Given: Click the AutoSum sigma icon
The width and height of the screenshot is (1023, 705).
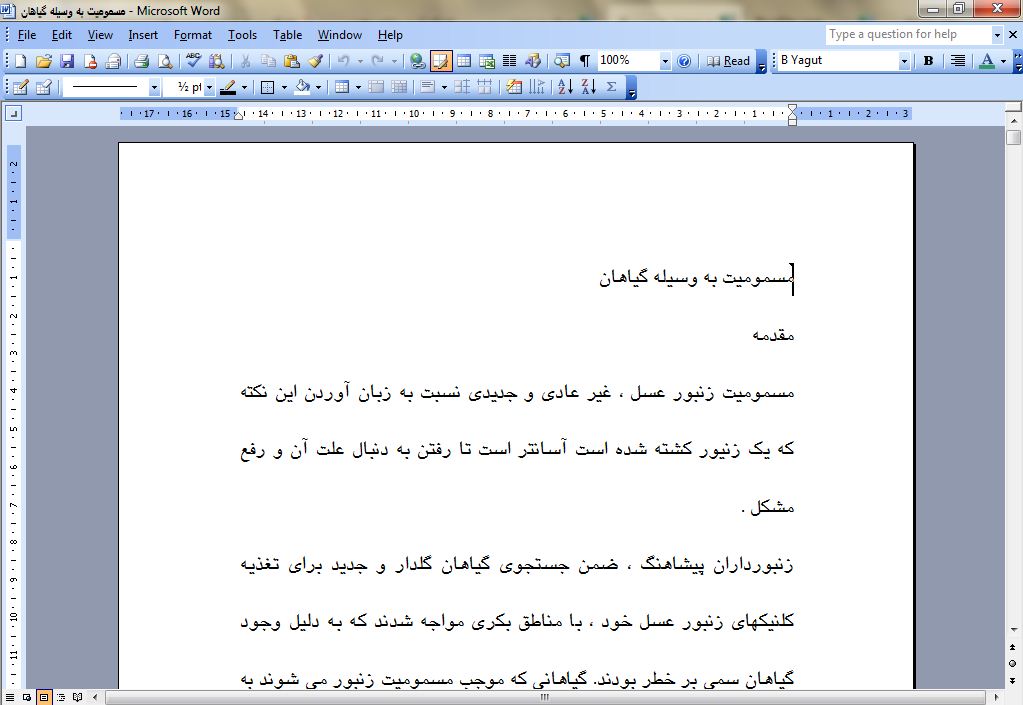Looking at the screenshot, I should (611, 87).
